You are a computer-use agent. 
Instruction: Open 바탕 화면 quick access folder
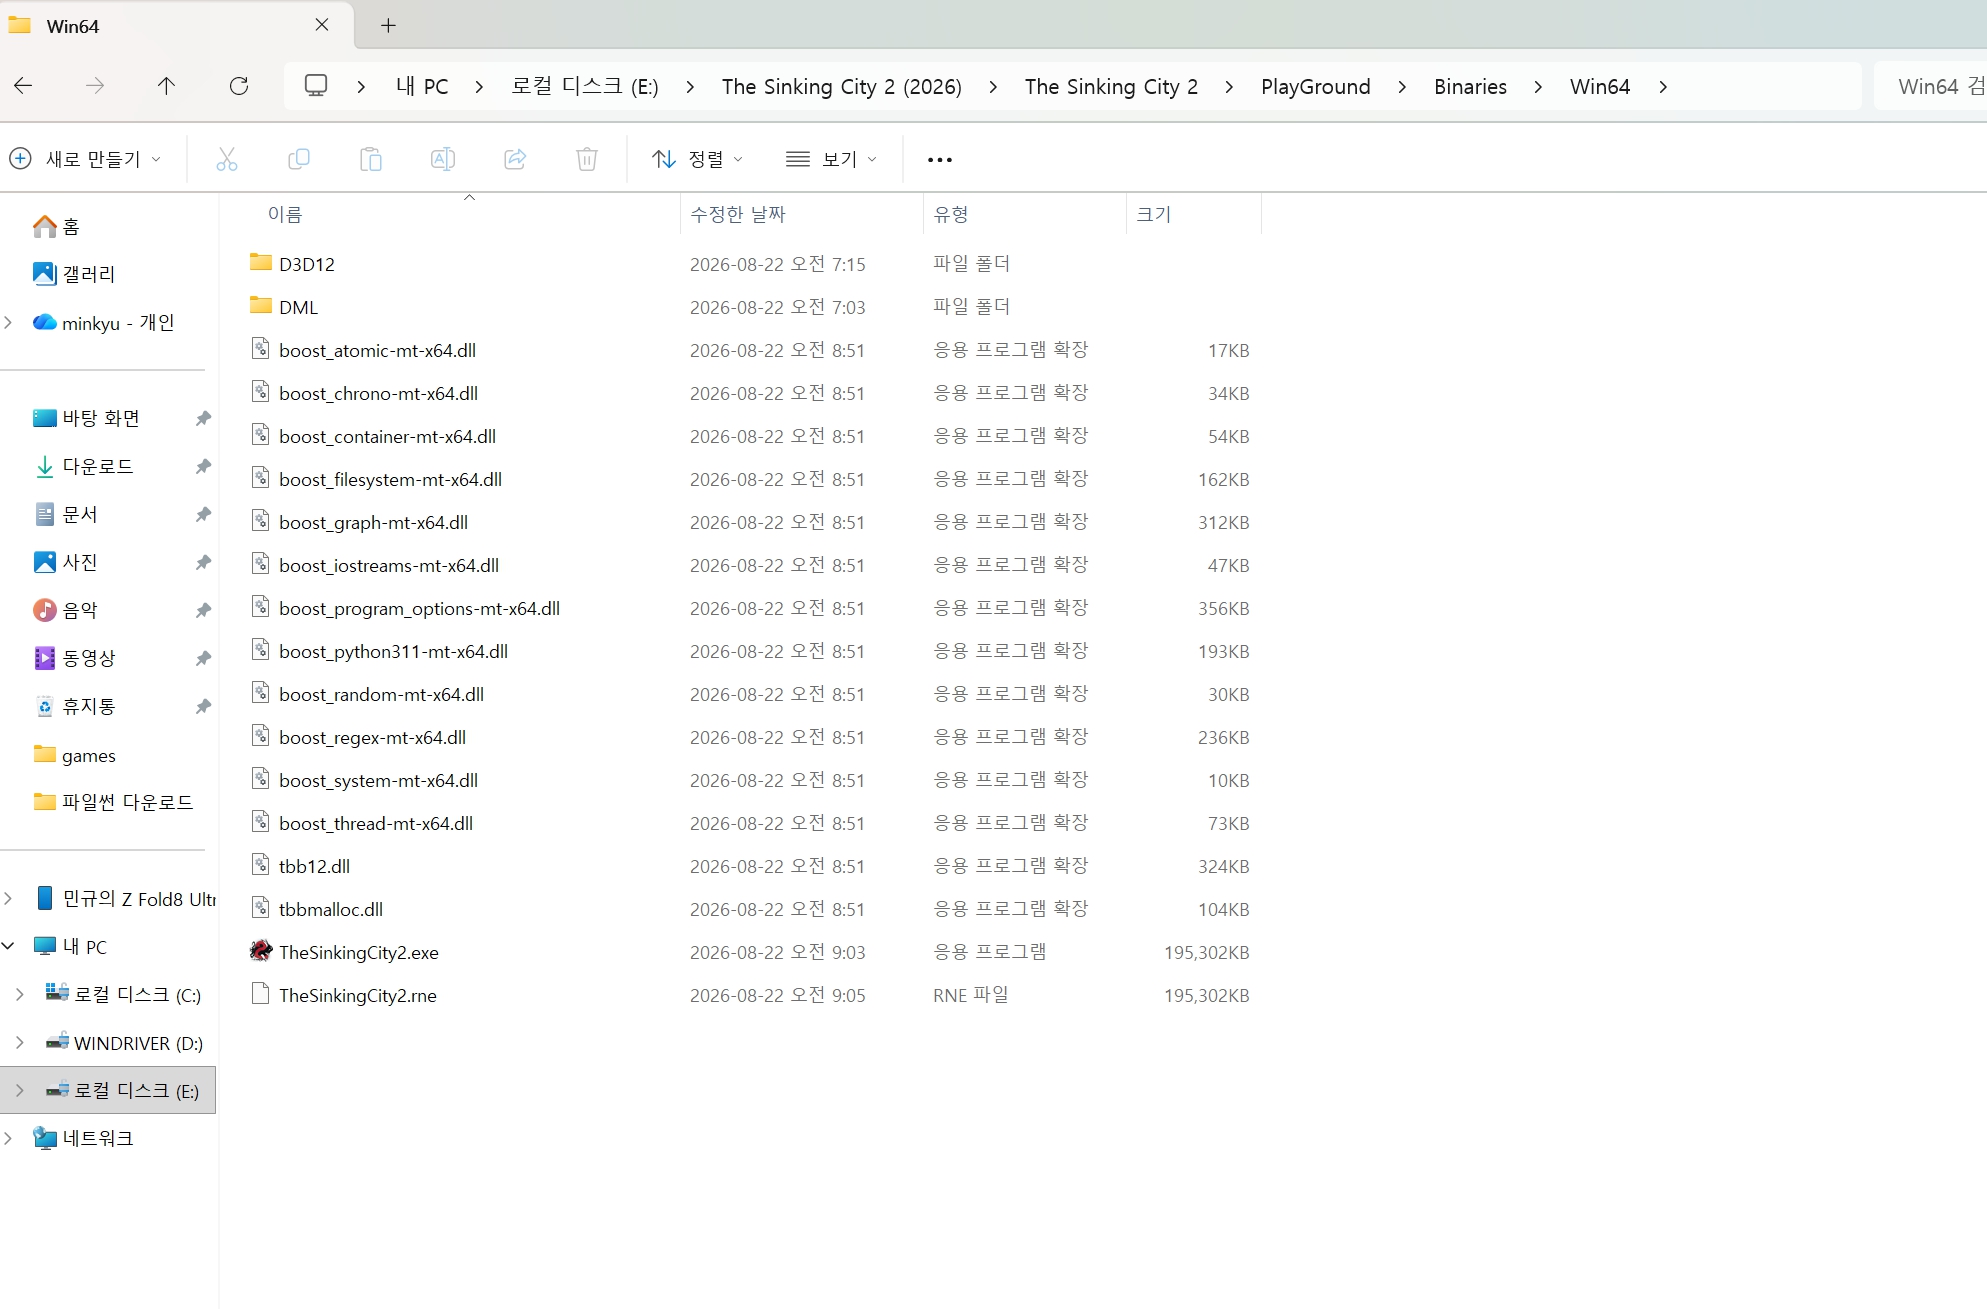[87, 418]
